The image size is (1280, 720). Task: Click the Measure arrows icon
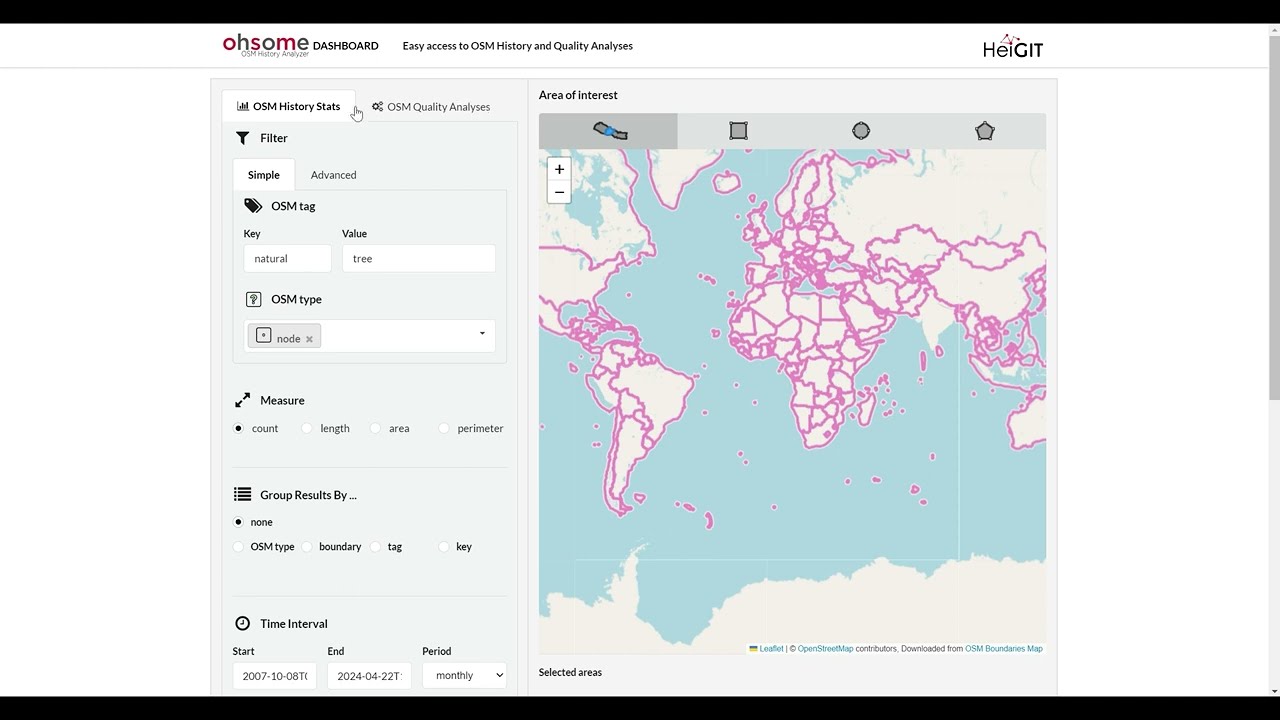(x=242, y=400)
